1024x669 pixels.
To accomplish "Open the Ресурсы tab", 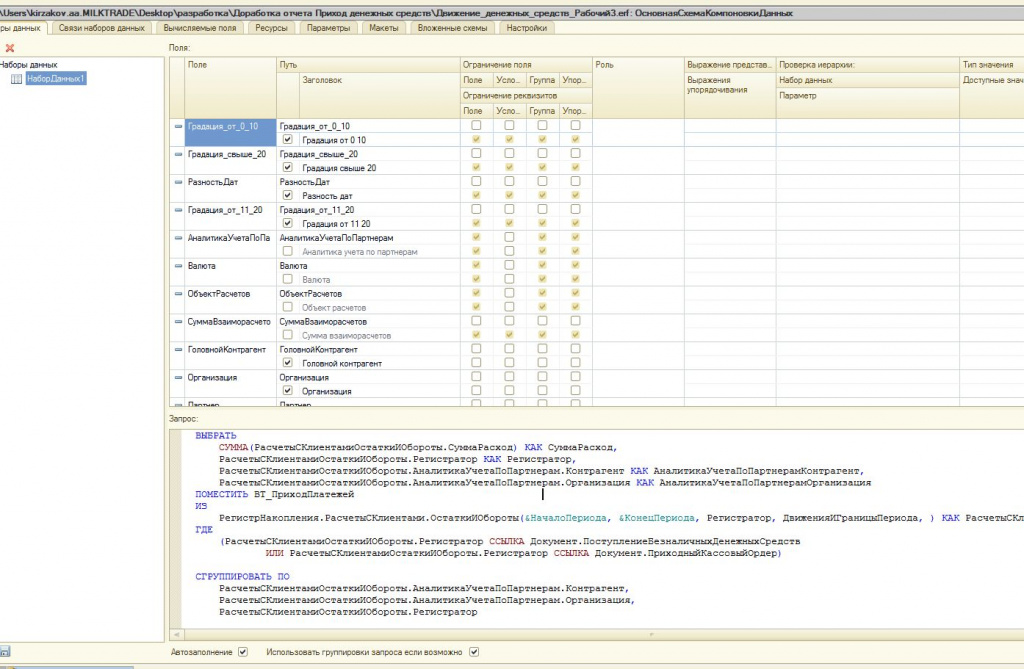I will [x=272, y=28].
